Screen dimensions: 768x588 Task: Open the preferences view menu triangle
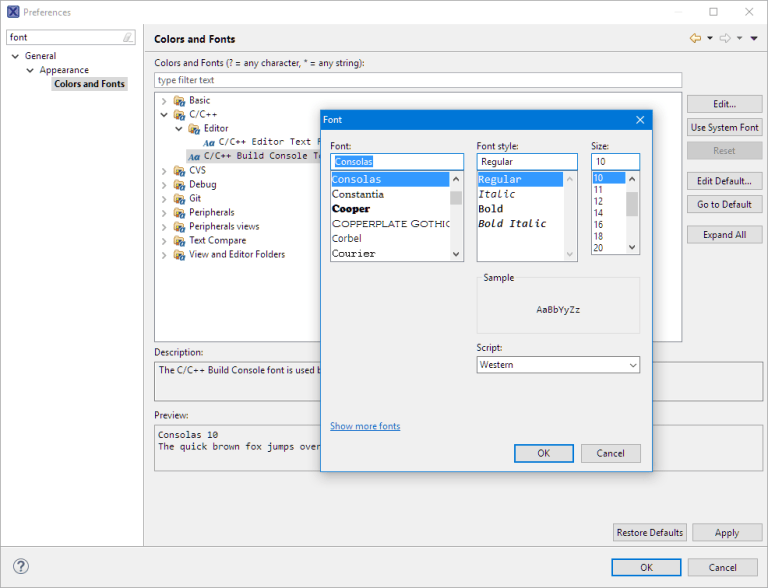(754, 38)
